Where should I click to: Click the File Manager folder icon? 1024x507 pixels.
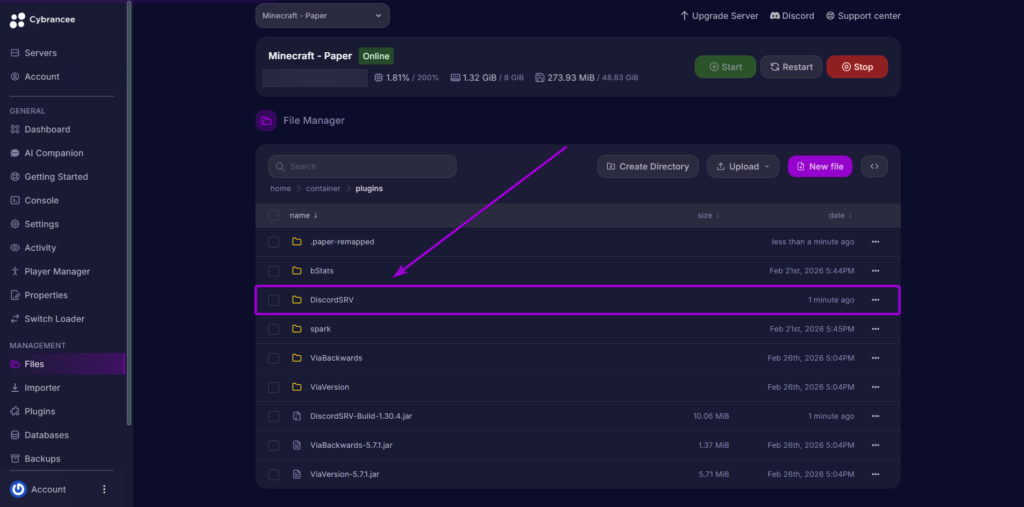pyautogui.click(x=266, y=121)
